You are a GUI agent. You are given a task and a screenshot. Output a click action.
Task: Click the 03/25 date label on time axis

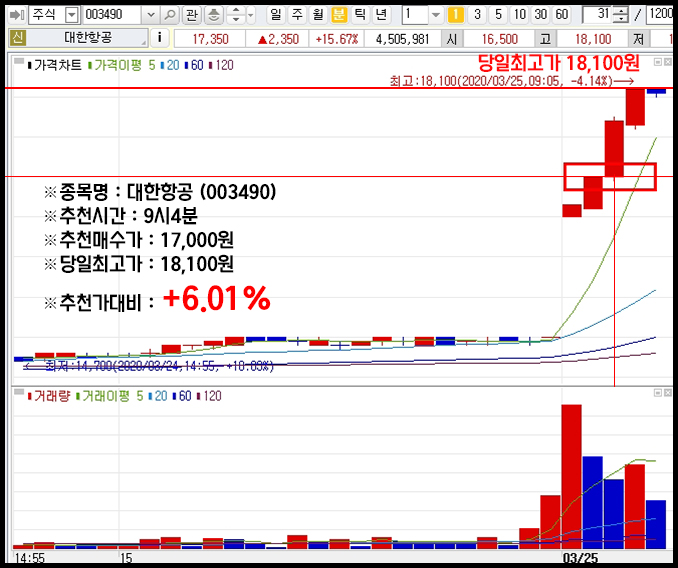[580, 558]
